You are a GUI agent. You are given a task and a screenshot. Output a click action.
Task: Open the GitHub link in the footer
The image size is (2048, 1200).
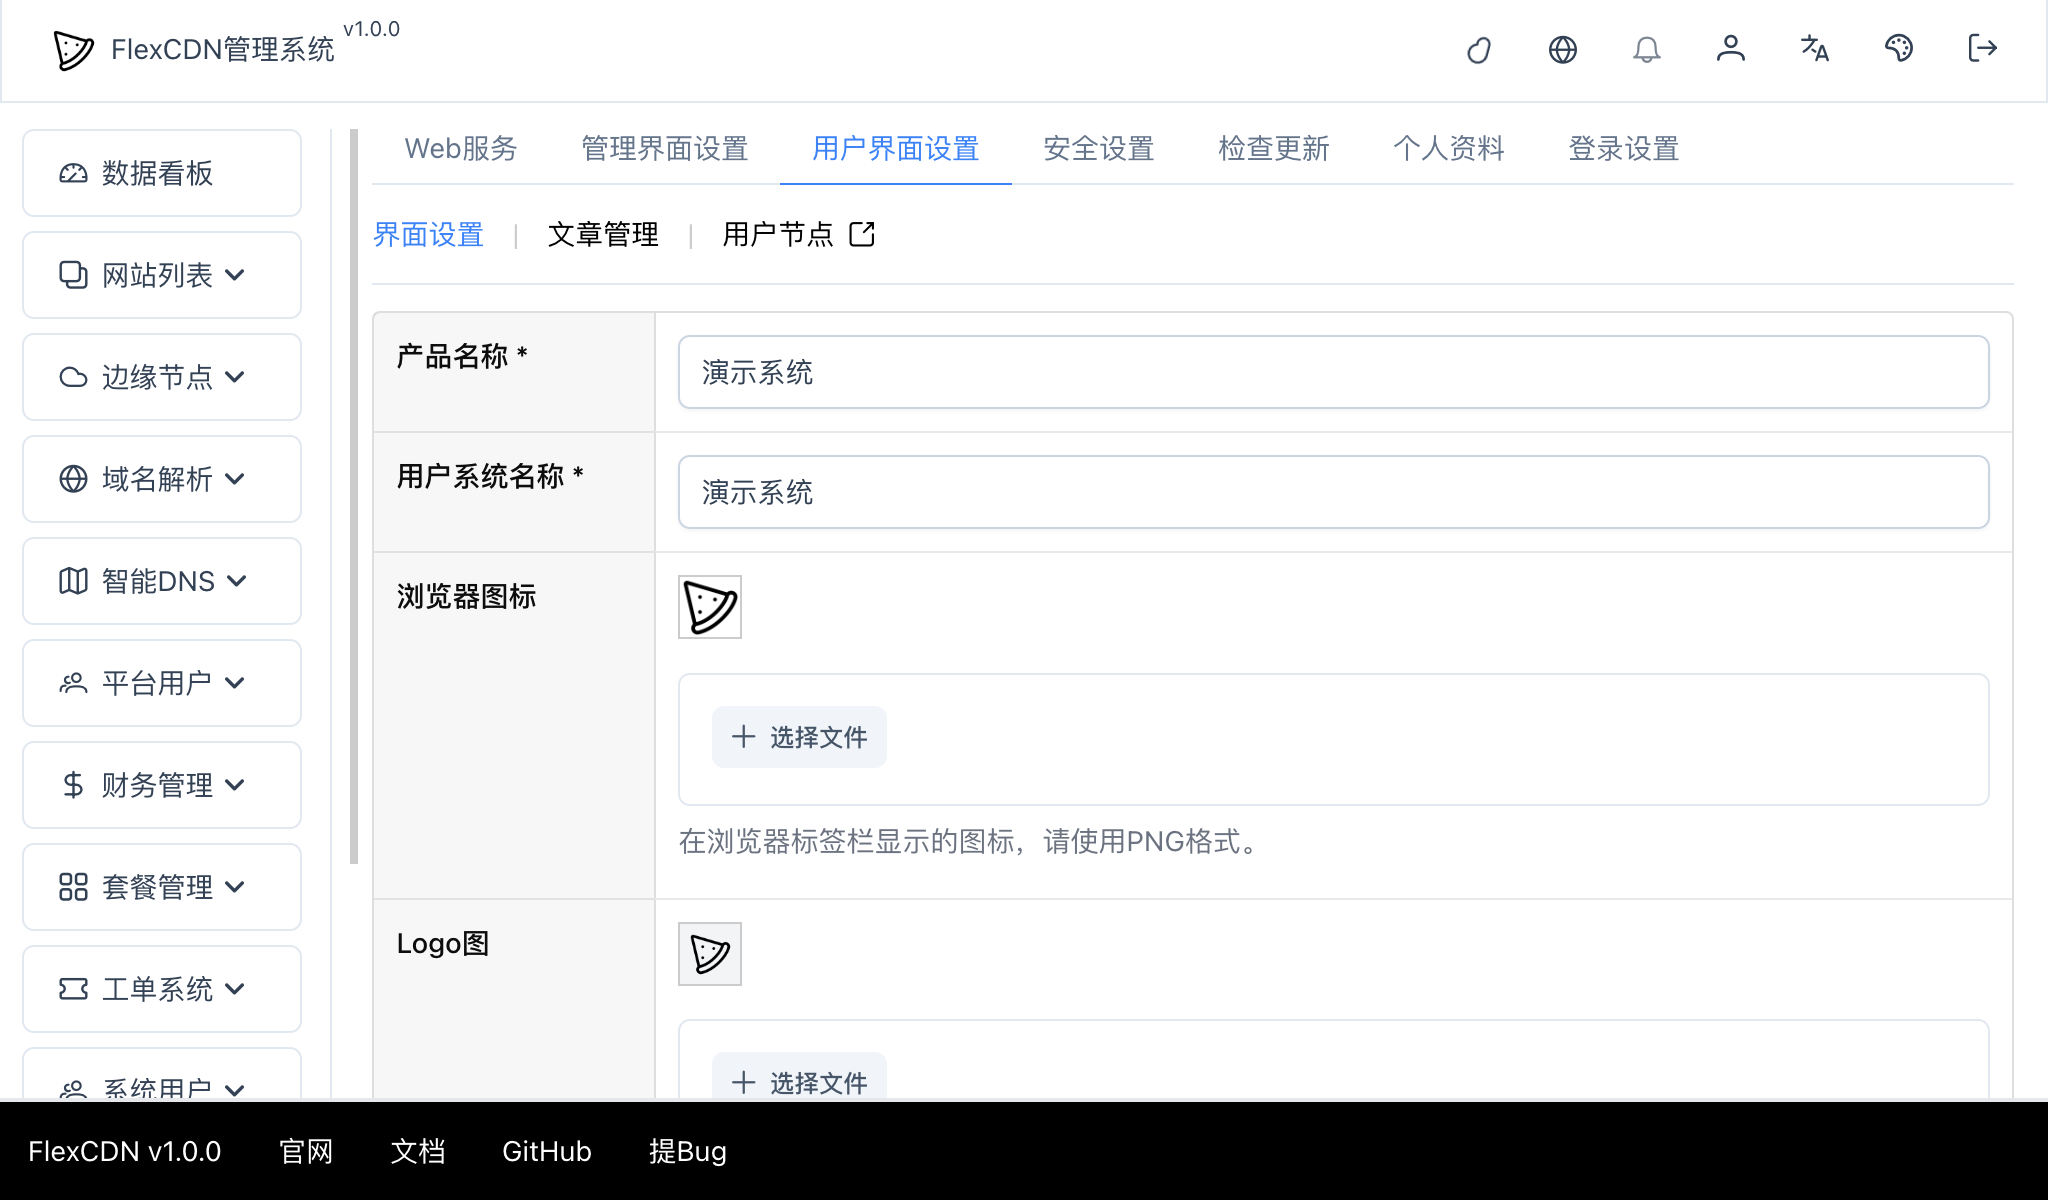click(x=546, y=1151)
